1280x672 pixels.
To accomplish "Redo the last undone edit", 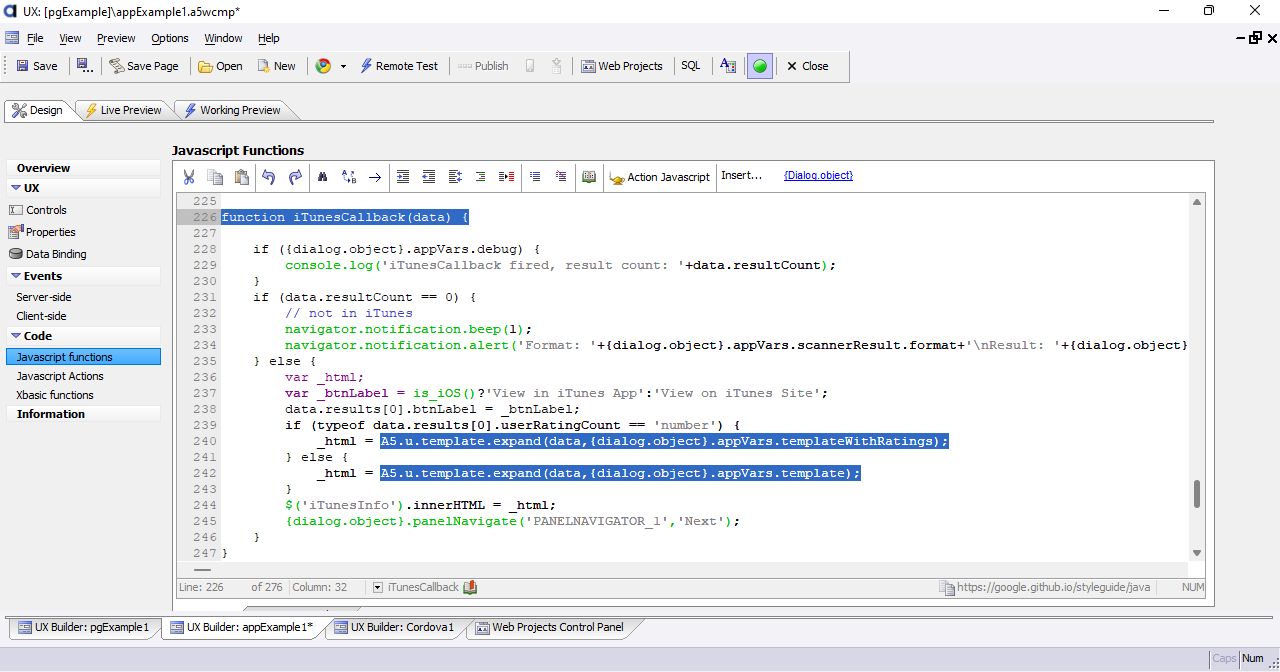I will coord(295,176).
